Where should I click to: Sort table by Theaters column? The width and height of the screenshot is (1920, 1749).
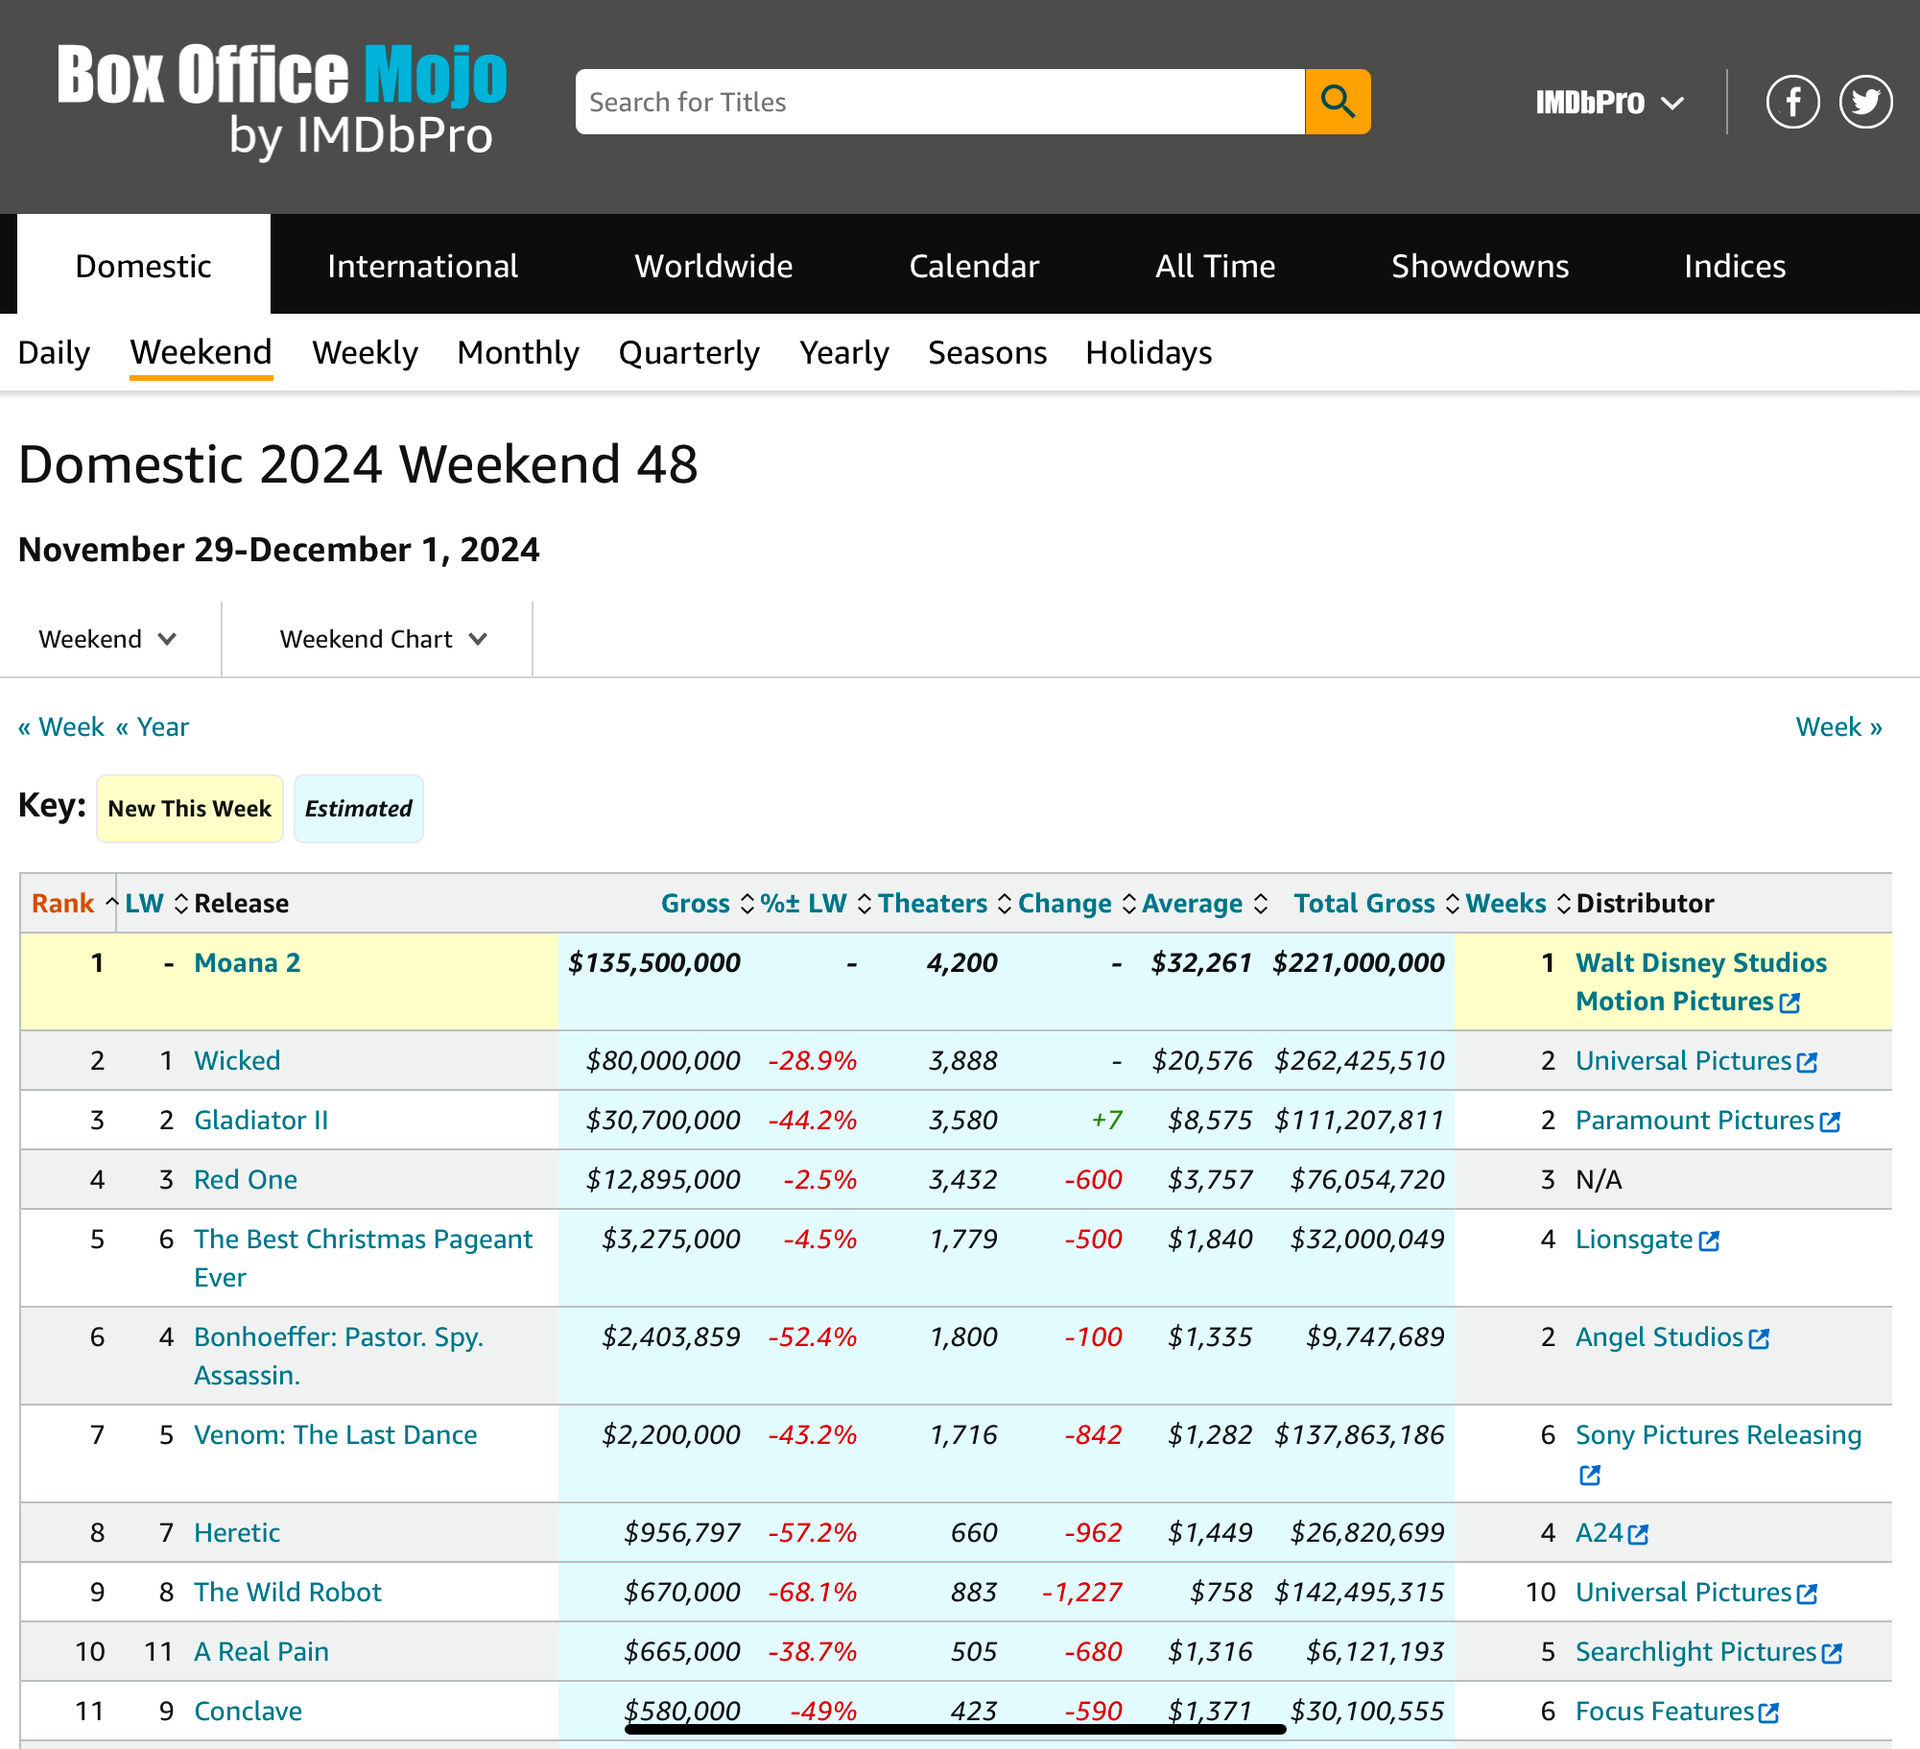pos(944,903)
